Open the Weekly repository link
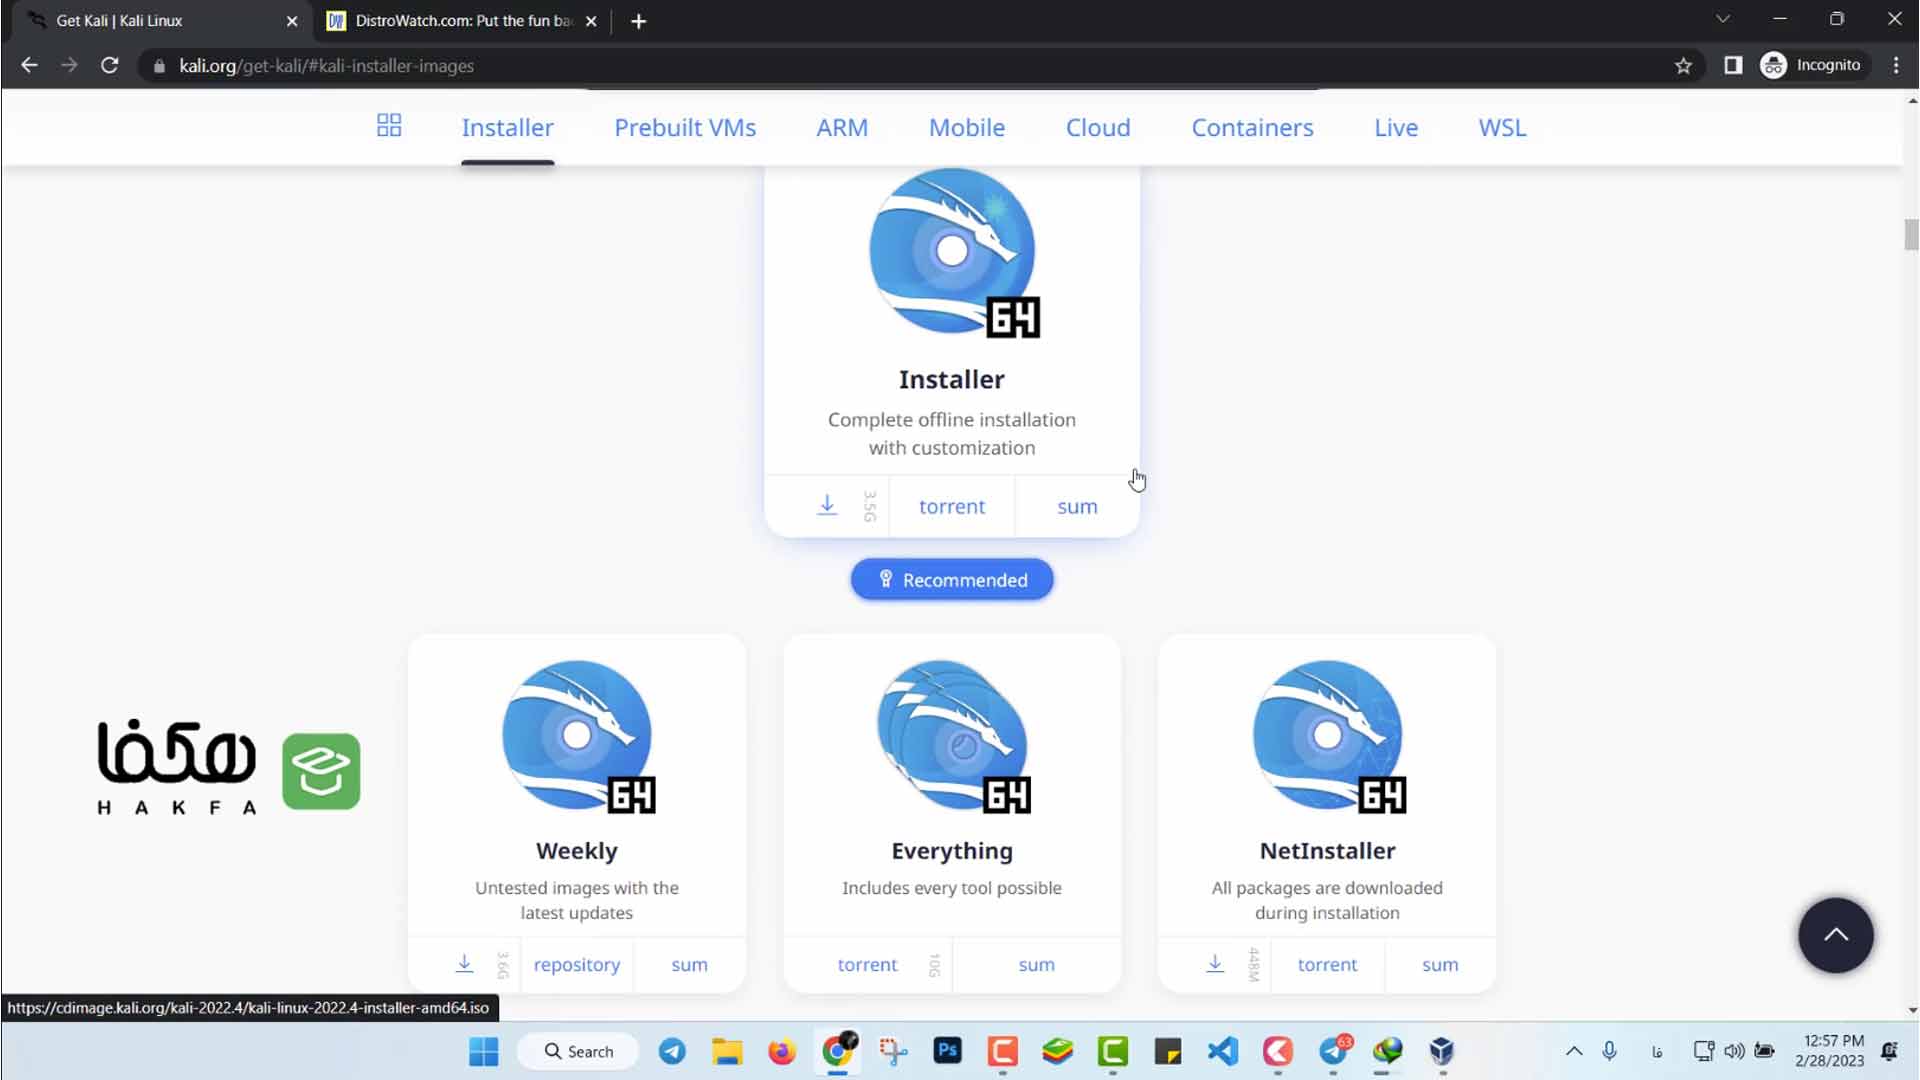This screenshot has width=1920, height=1080. [x=577, y=965]
